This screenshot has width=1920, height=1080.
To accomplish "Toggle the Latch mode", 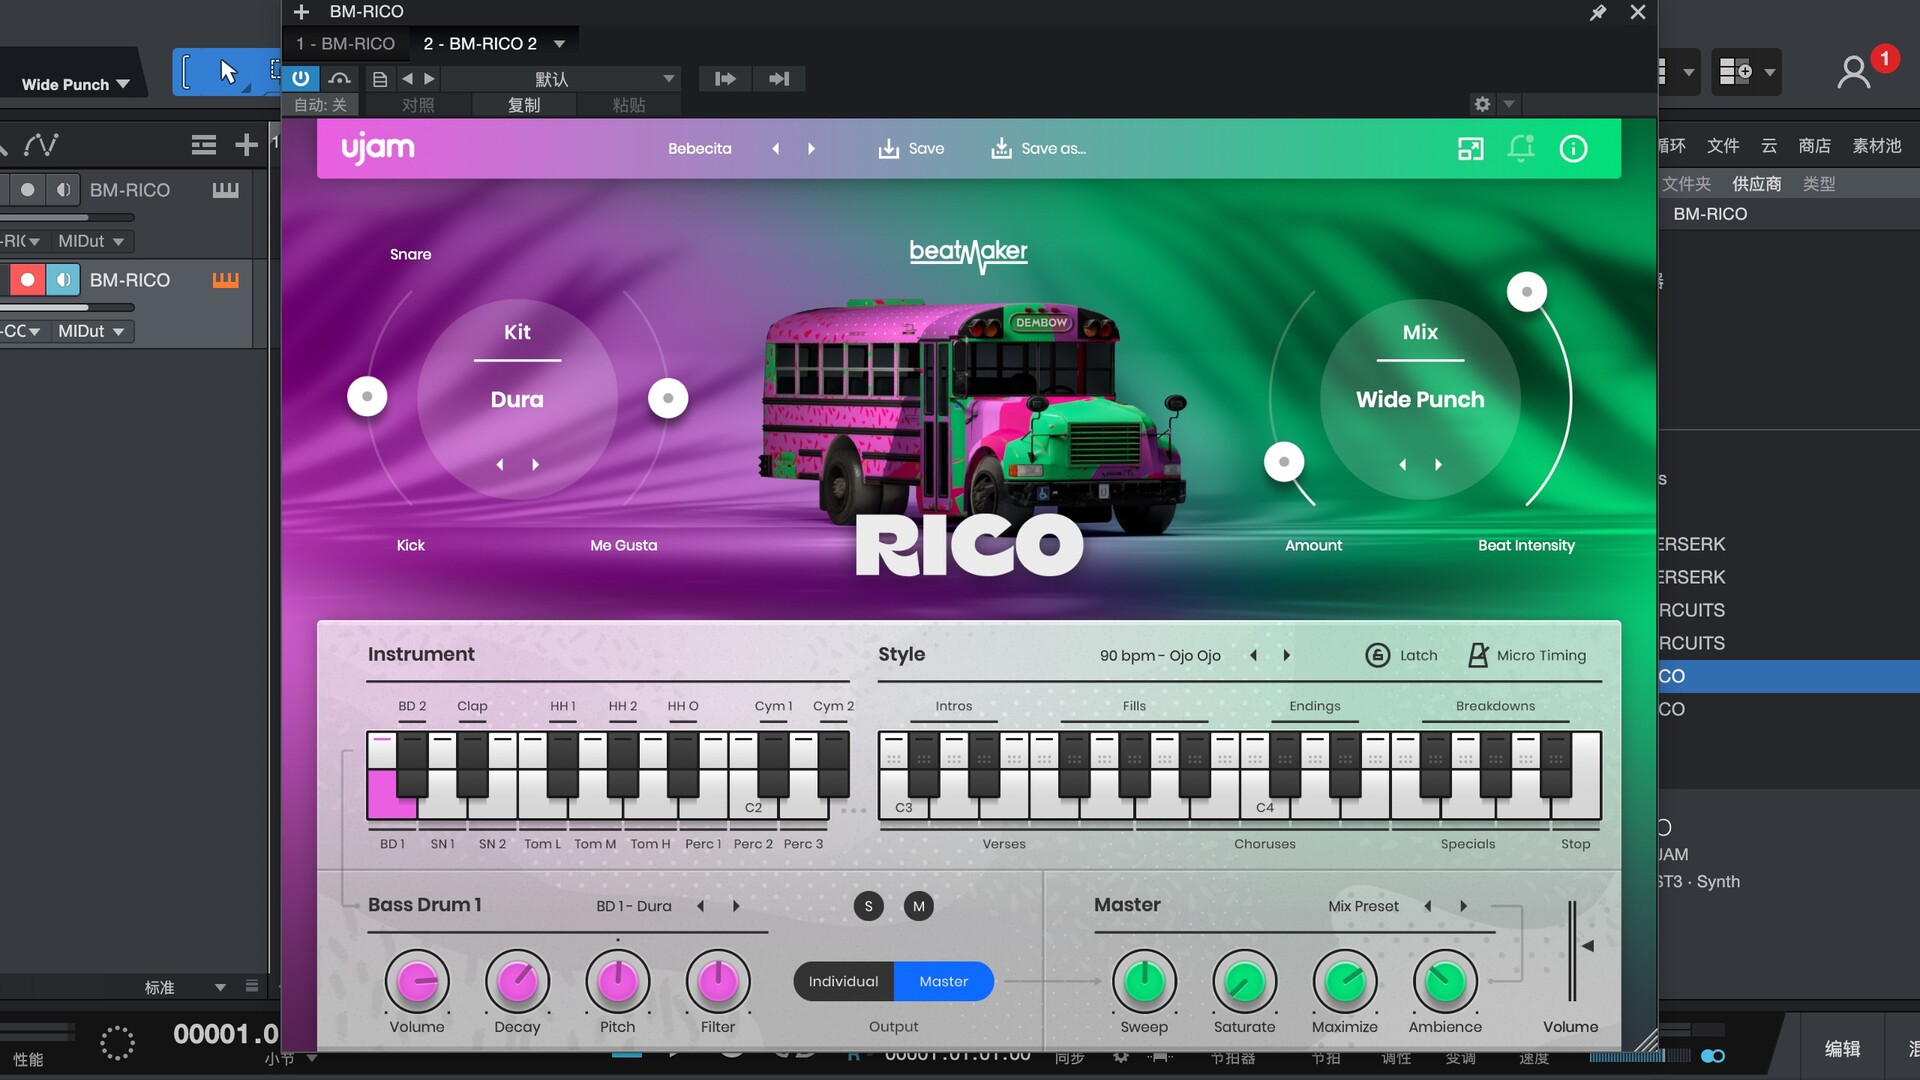I will 1401,655.
